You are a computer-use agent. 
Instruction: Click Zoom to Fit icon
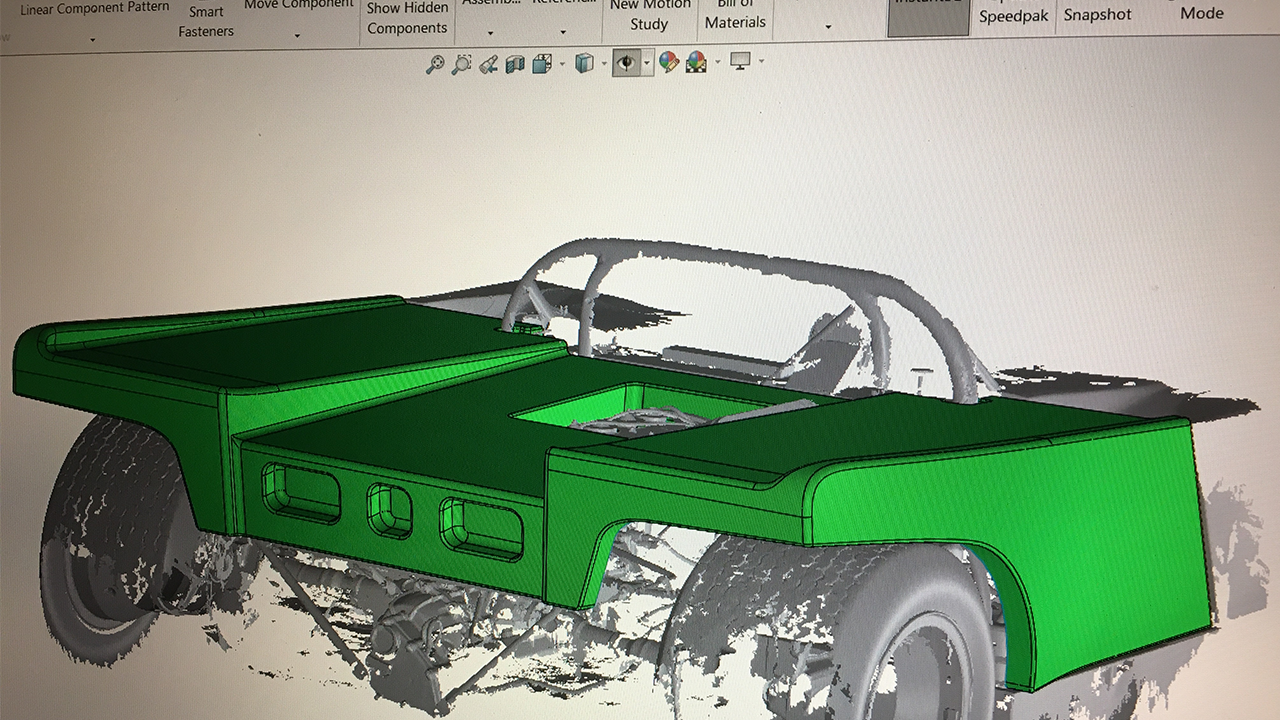435,64
